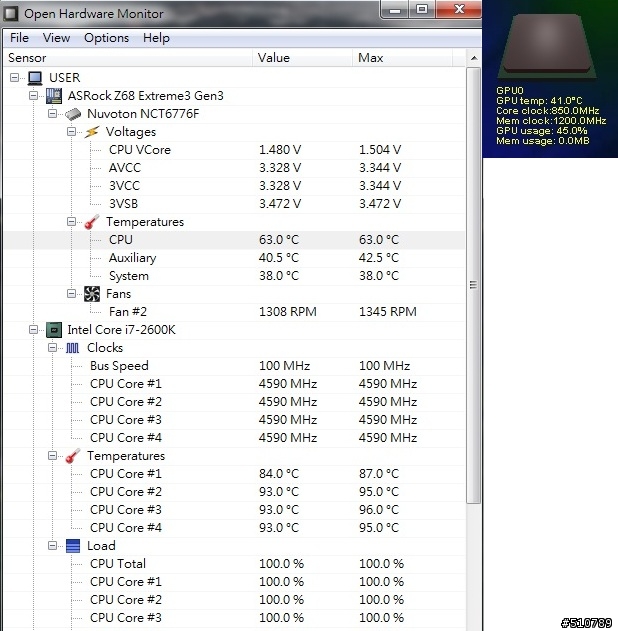
Task: Click the vertical scrollbar thumb
Action: [474, 285]
